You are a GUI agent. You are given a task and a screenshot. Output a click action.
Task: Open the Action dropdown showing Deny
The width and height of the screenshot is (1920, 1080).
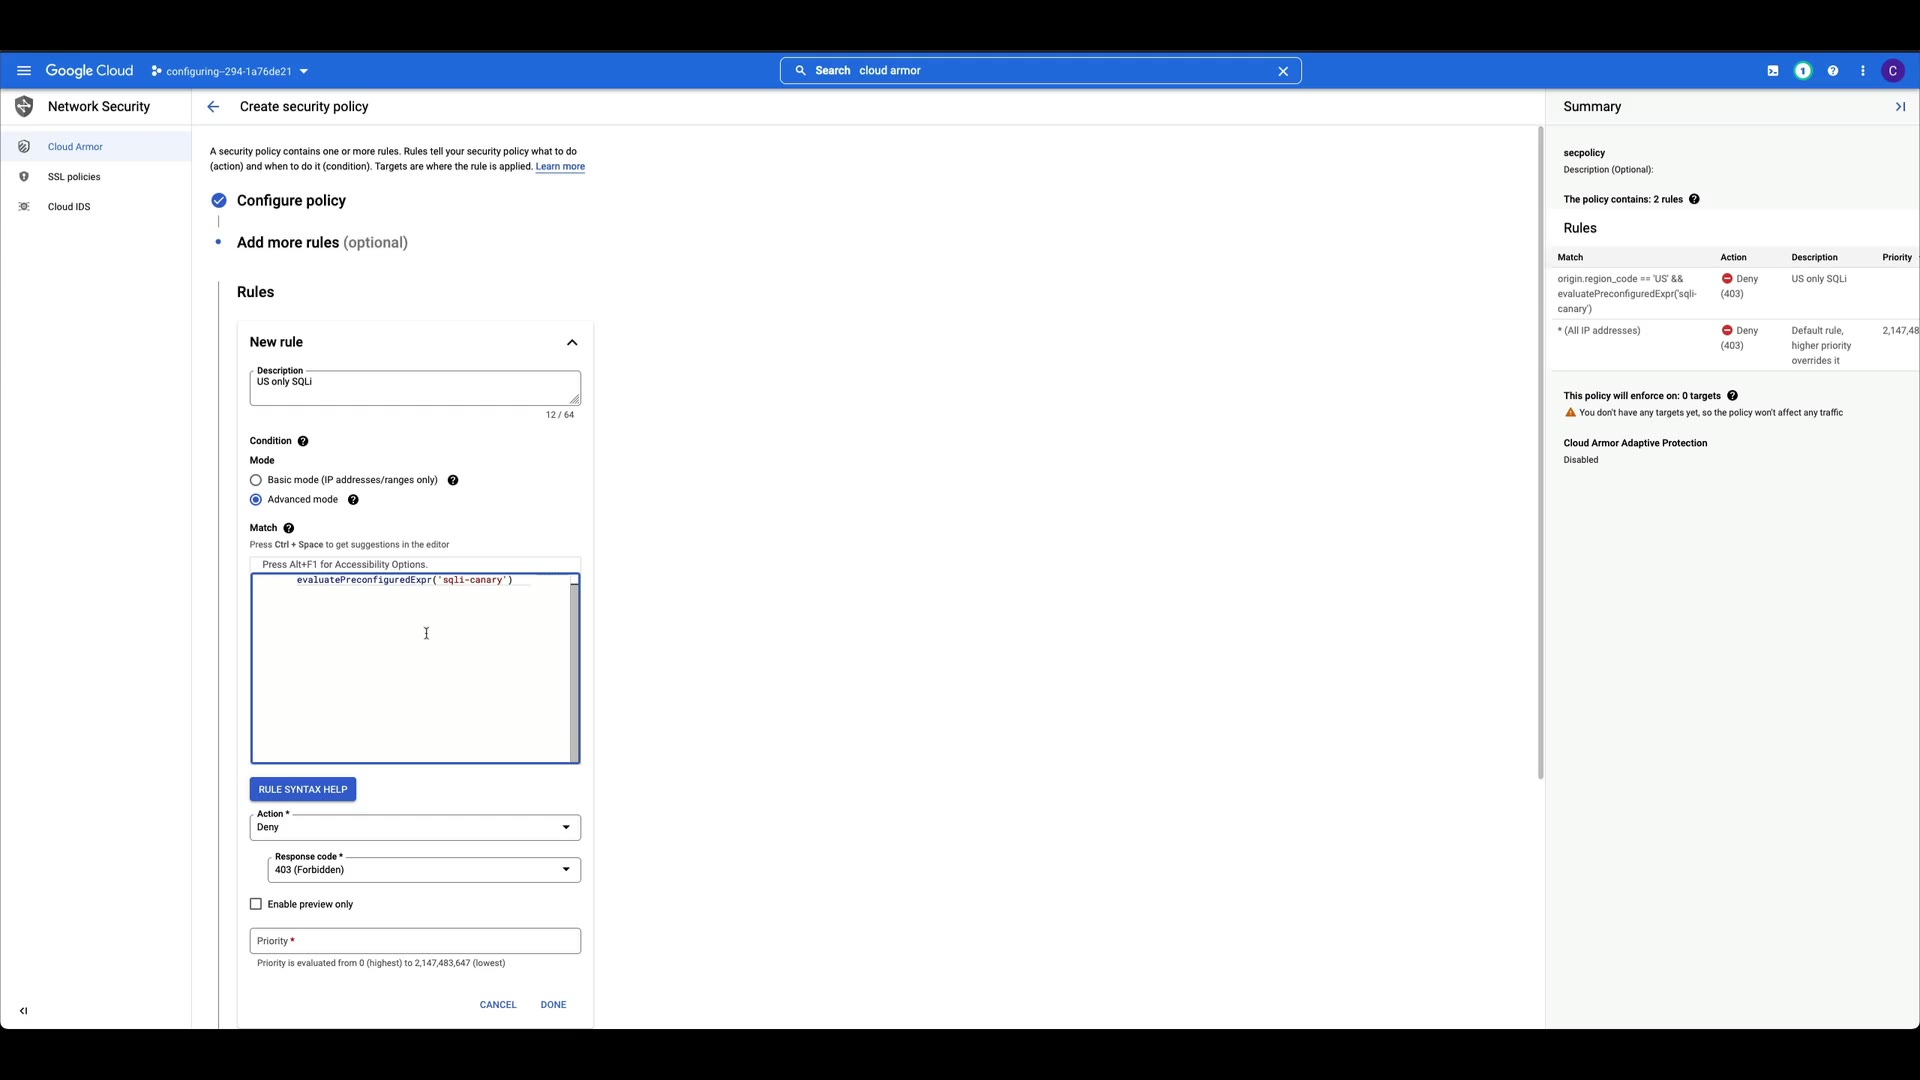414,828
